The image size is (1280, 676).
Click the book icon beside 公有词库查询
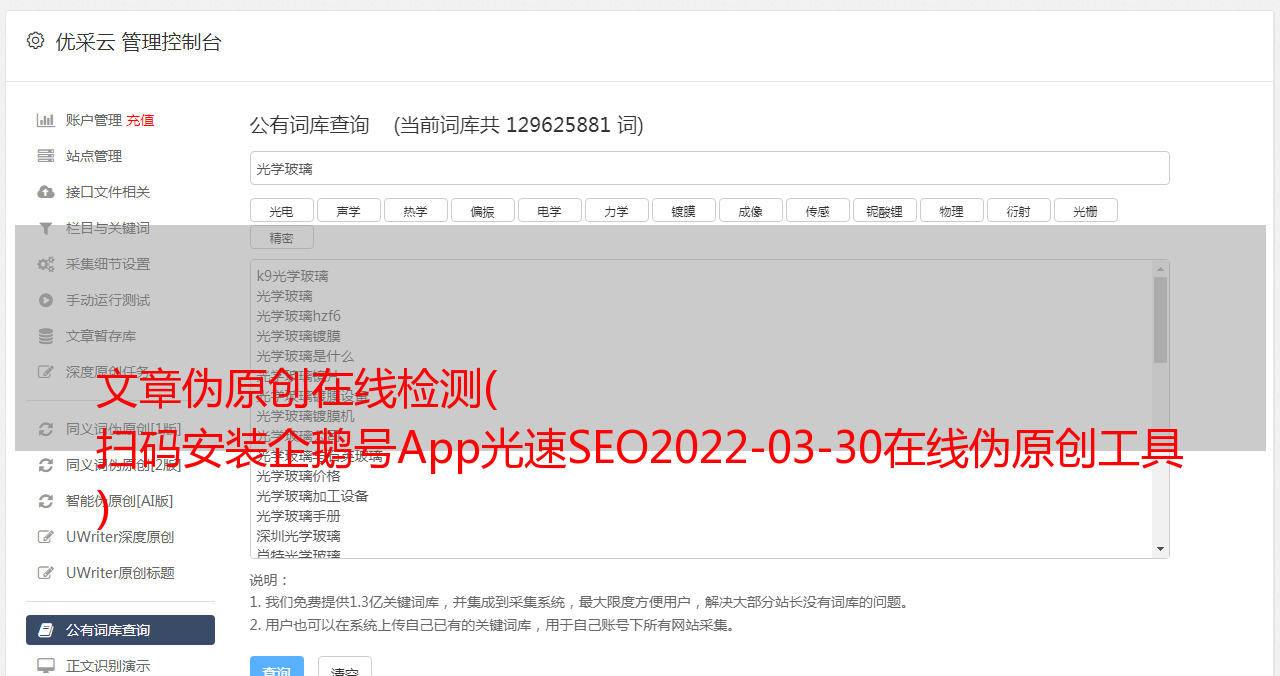(x=46, y=630)
